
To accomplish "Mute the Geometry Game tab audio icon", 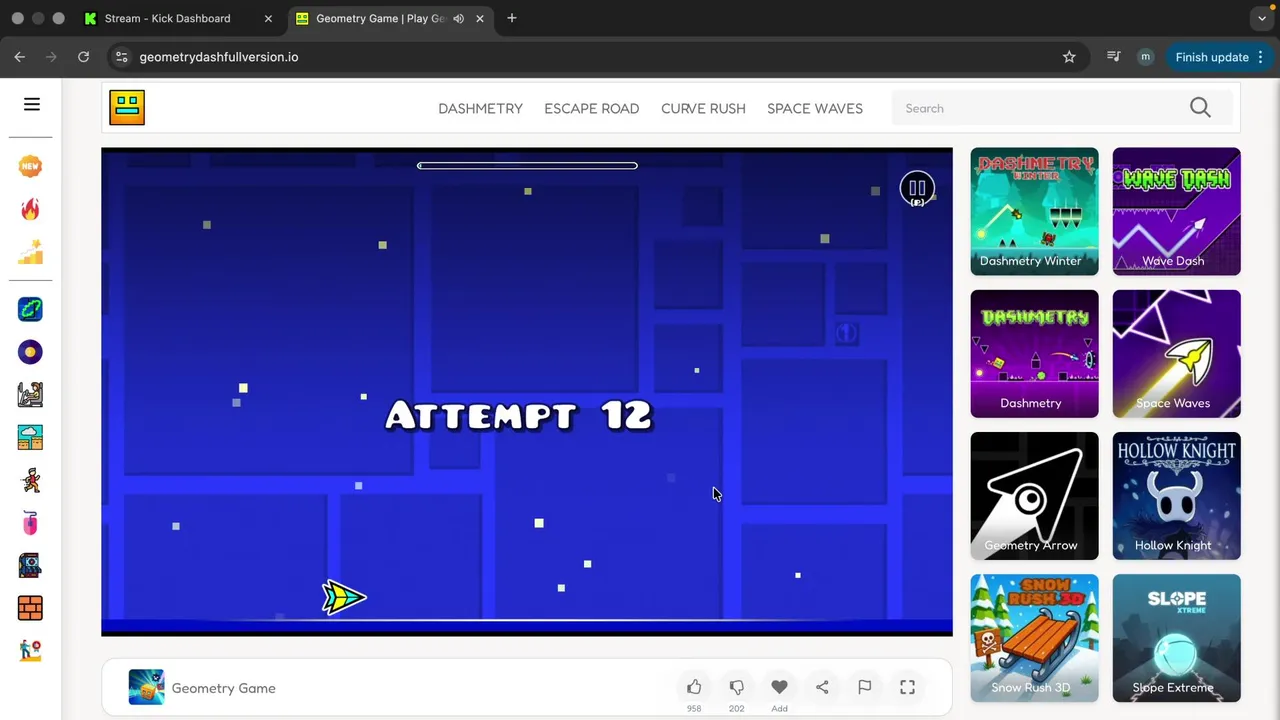I will click(458, 18).
